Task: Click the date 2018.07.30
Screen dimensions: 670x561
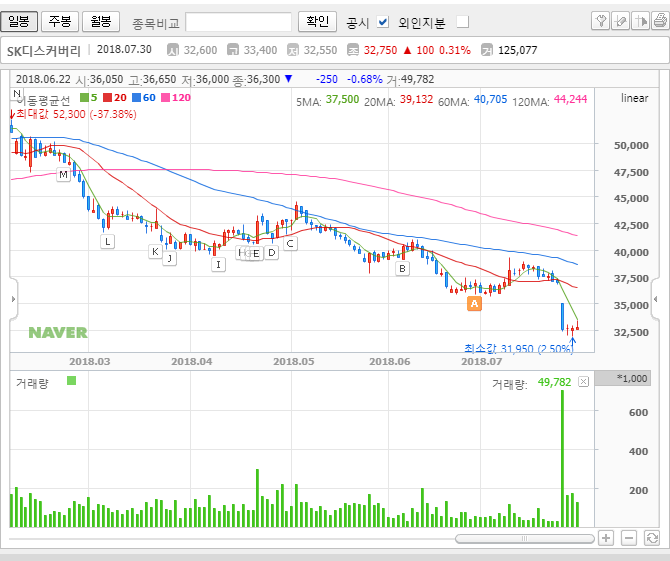Action: [124, 50]
